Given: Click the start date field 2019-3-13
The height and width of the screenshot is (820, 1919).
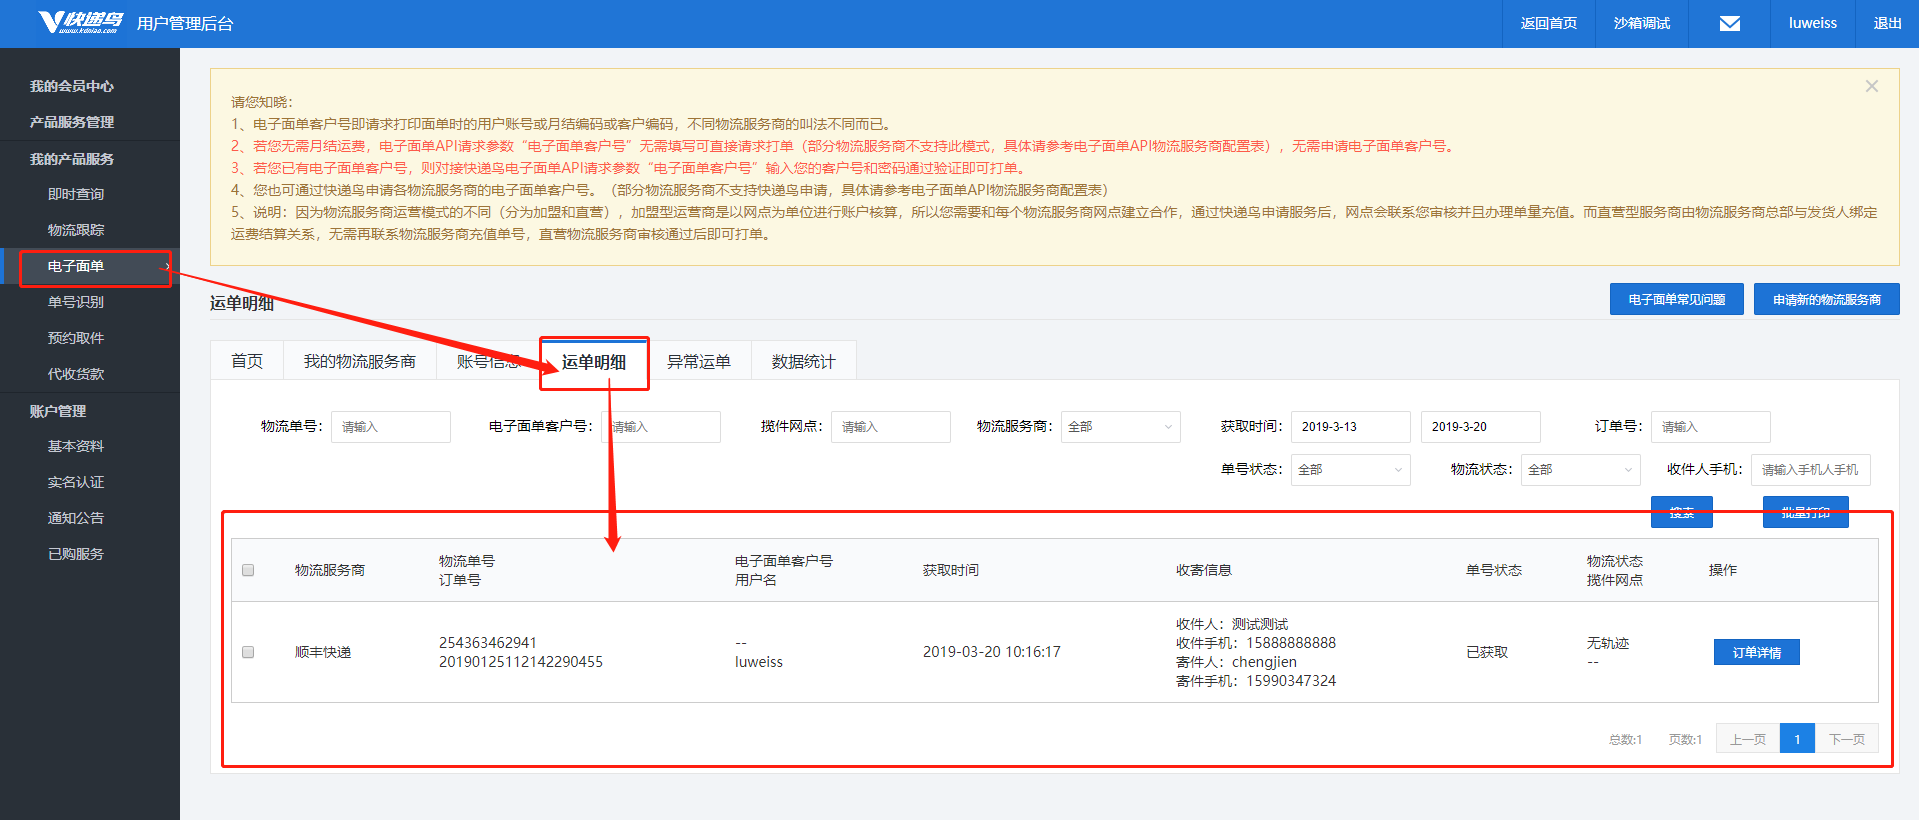Looking at the screenshot, I should 1350,427.
